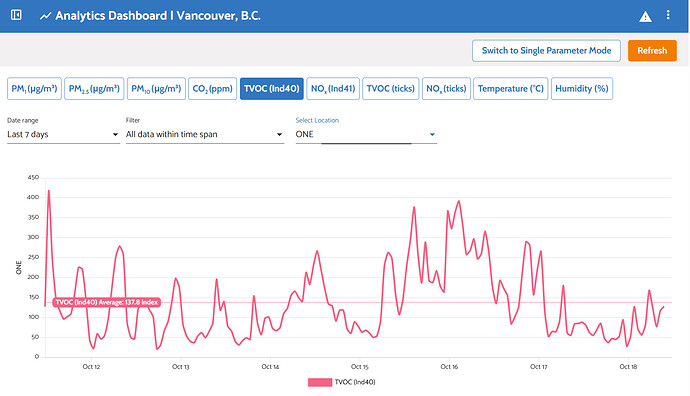Select the CO2 (ppm) parameter
690x396 pixels.
[x=213, y=89]
